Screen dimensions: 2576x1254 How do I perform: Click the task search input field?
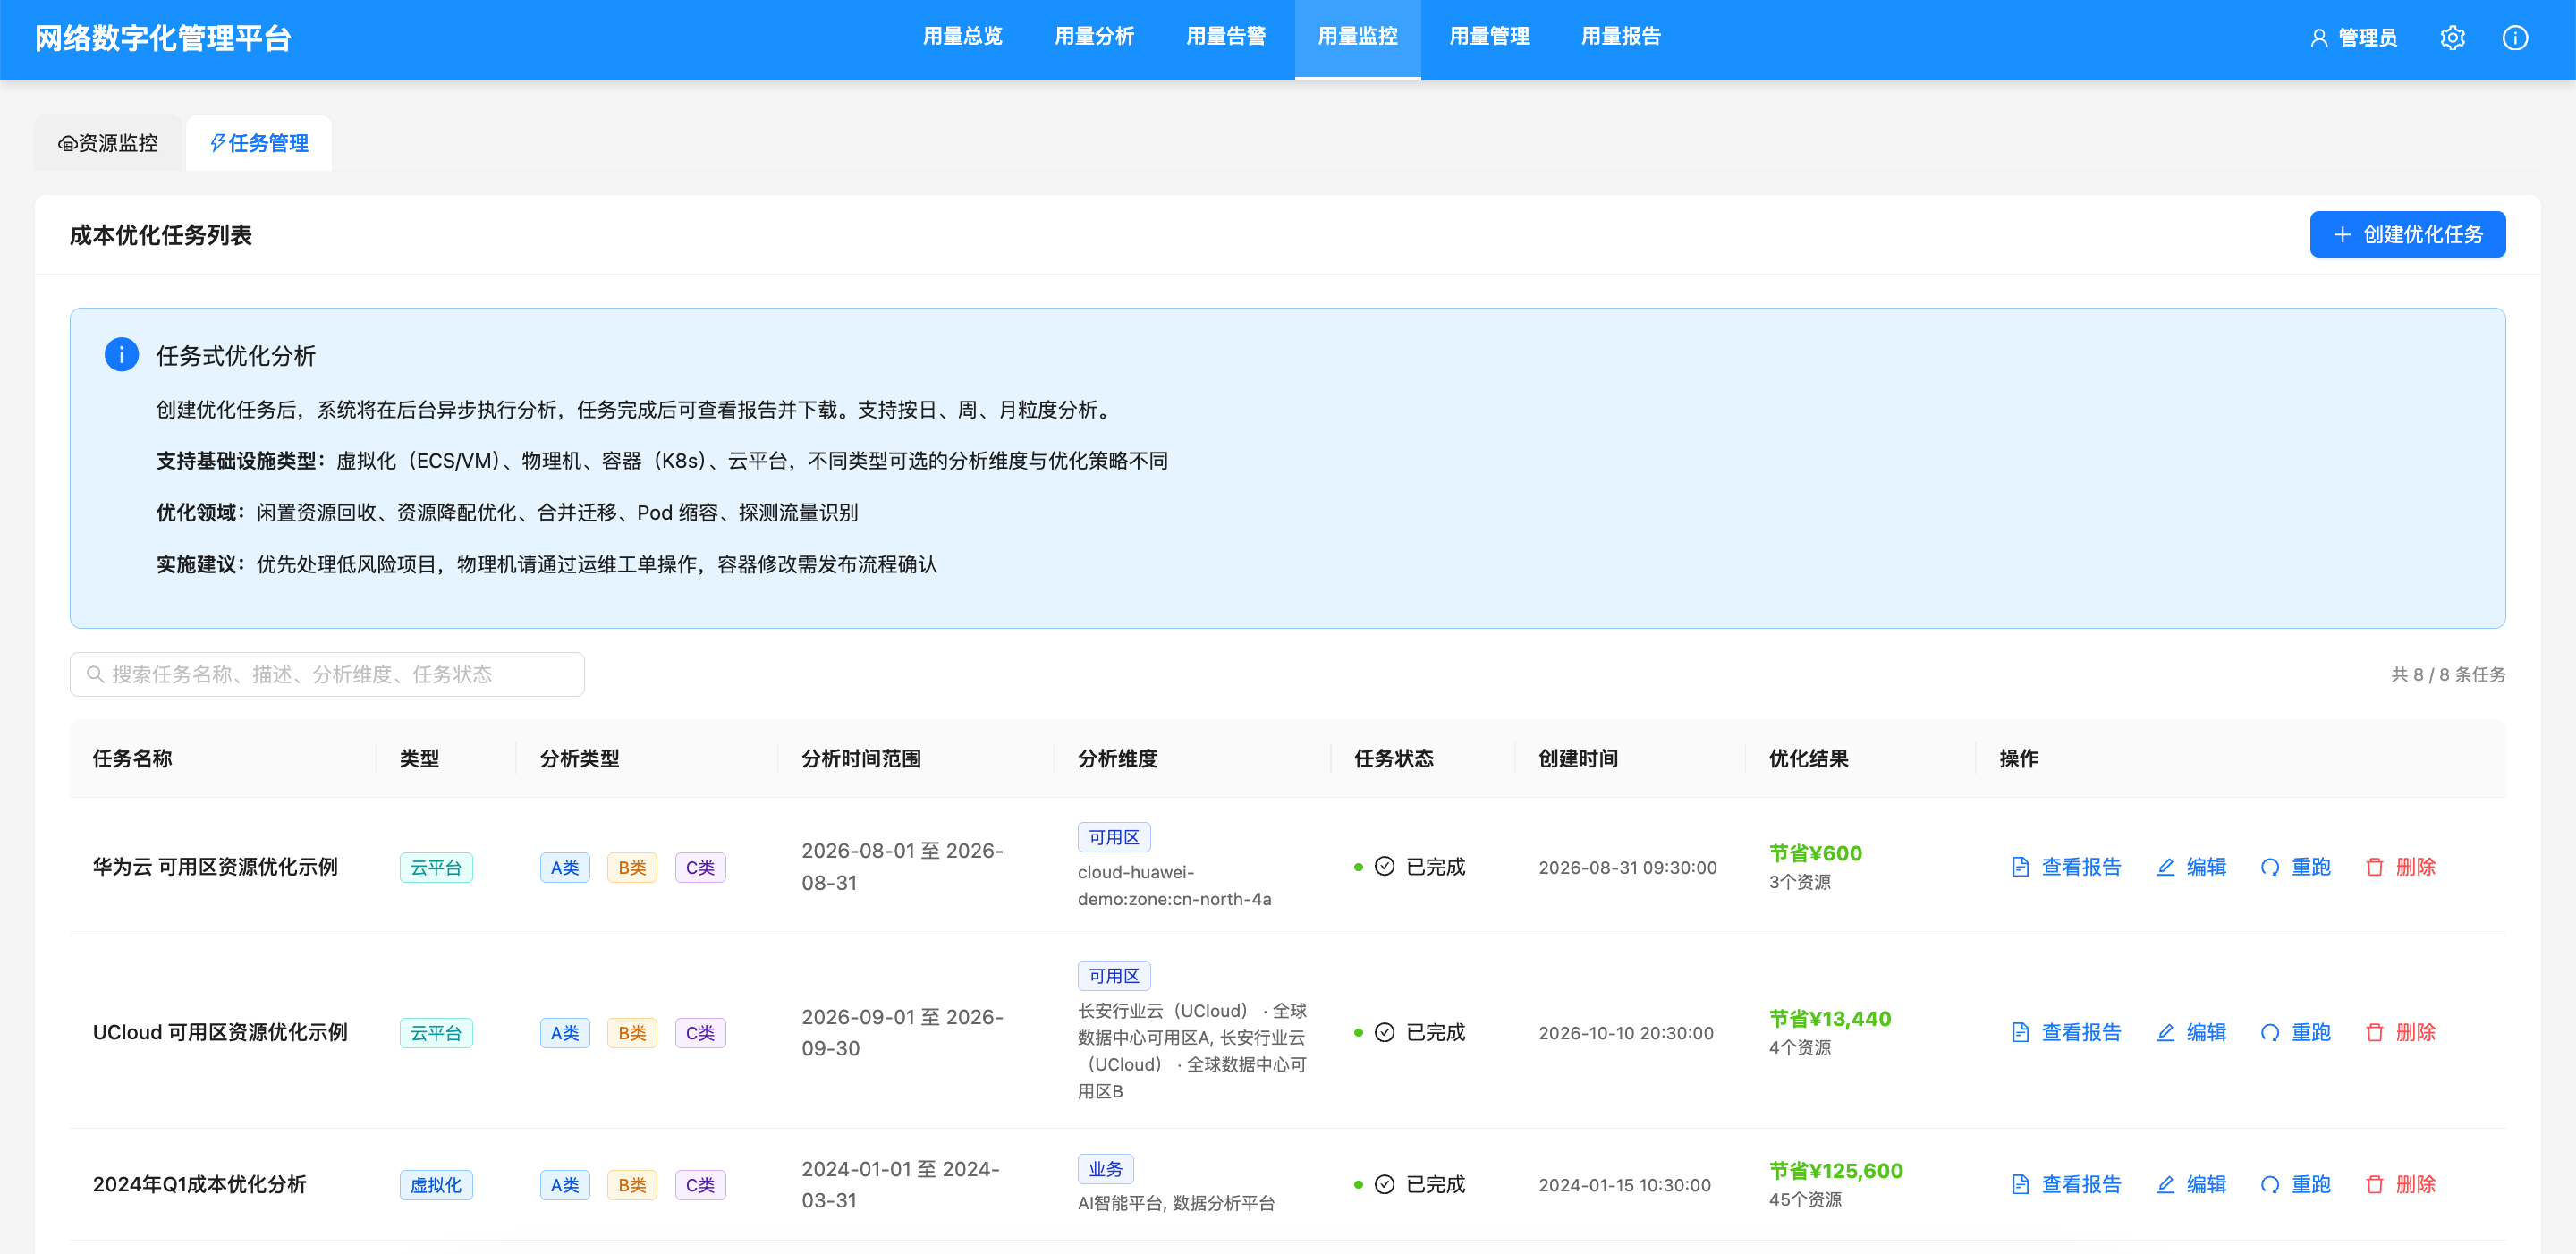coord(327,674)
